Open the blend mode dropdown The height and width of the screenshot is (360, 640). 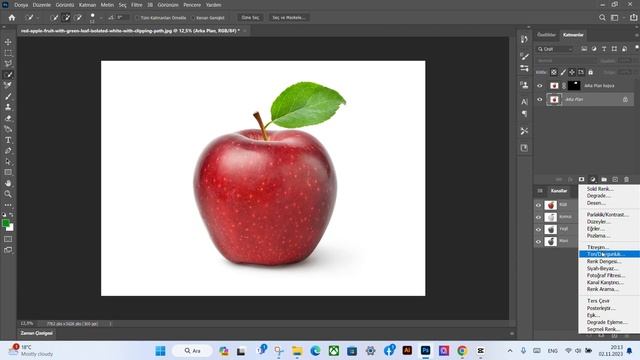[566, 61]
